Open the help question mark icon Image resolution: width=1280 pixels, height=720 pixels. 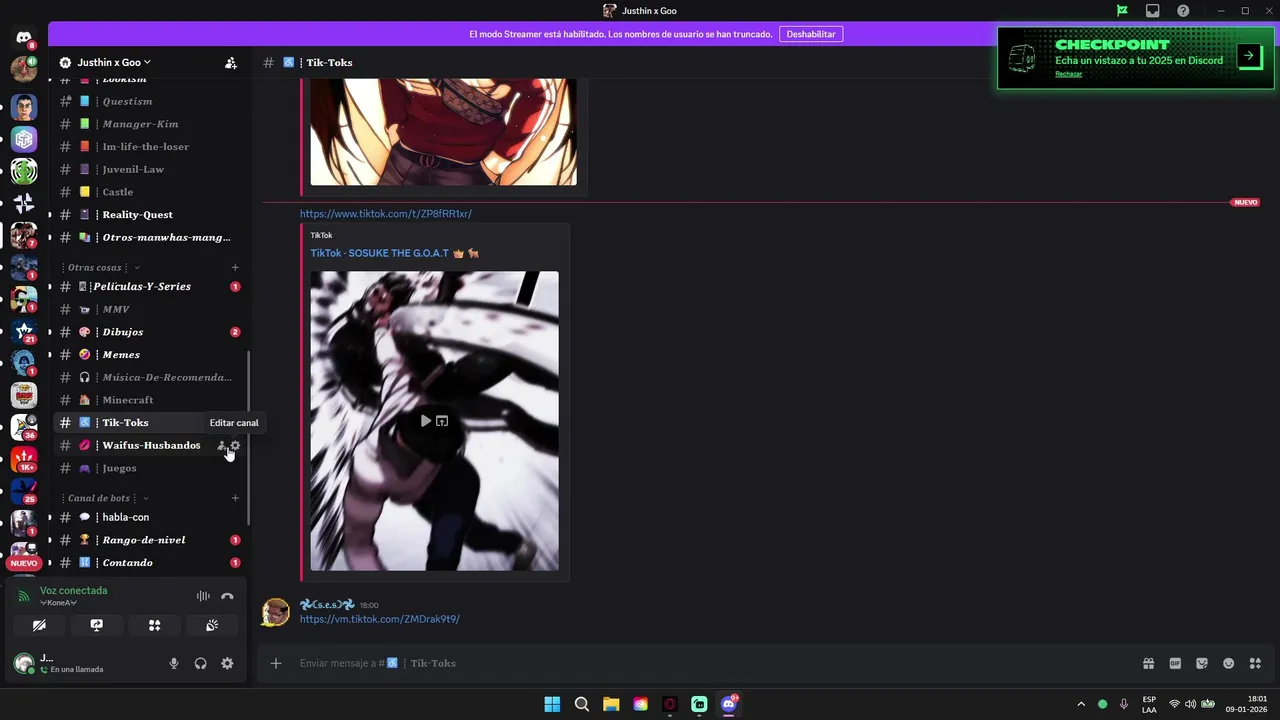(1183, 11)
